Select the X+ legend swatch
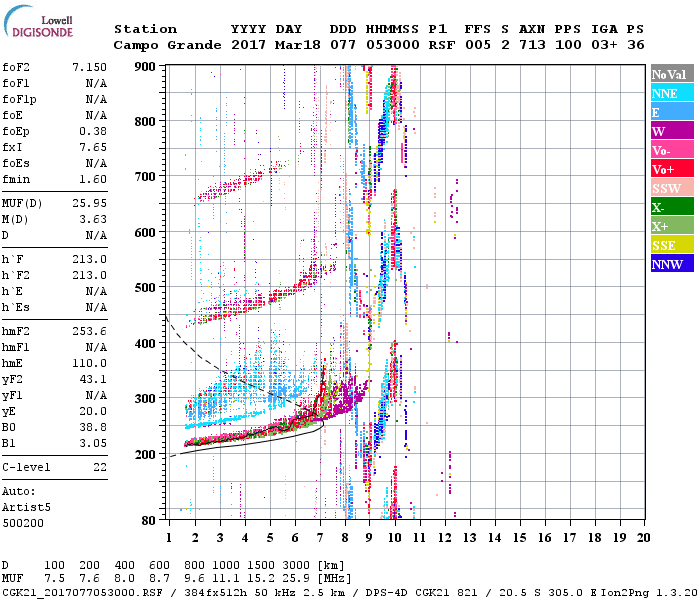The width and height of the screenshot is (700, 600). (672, 225)
